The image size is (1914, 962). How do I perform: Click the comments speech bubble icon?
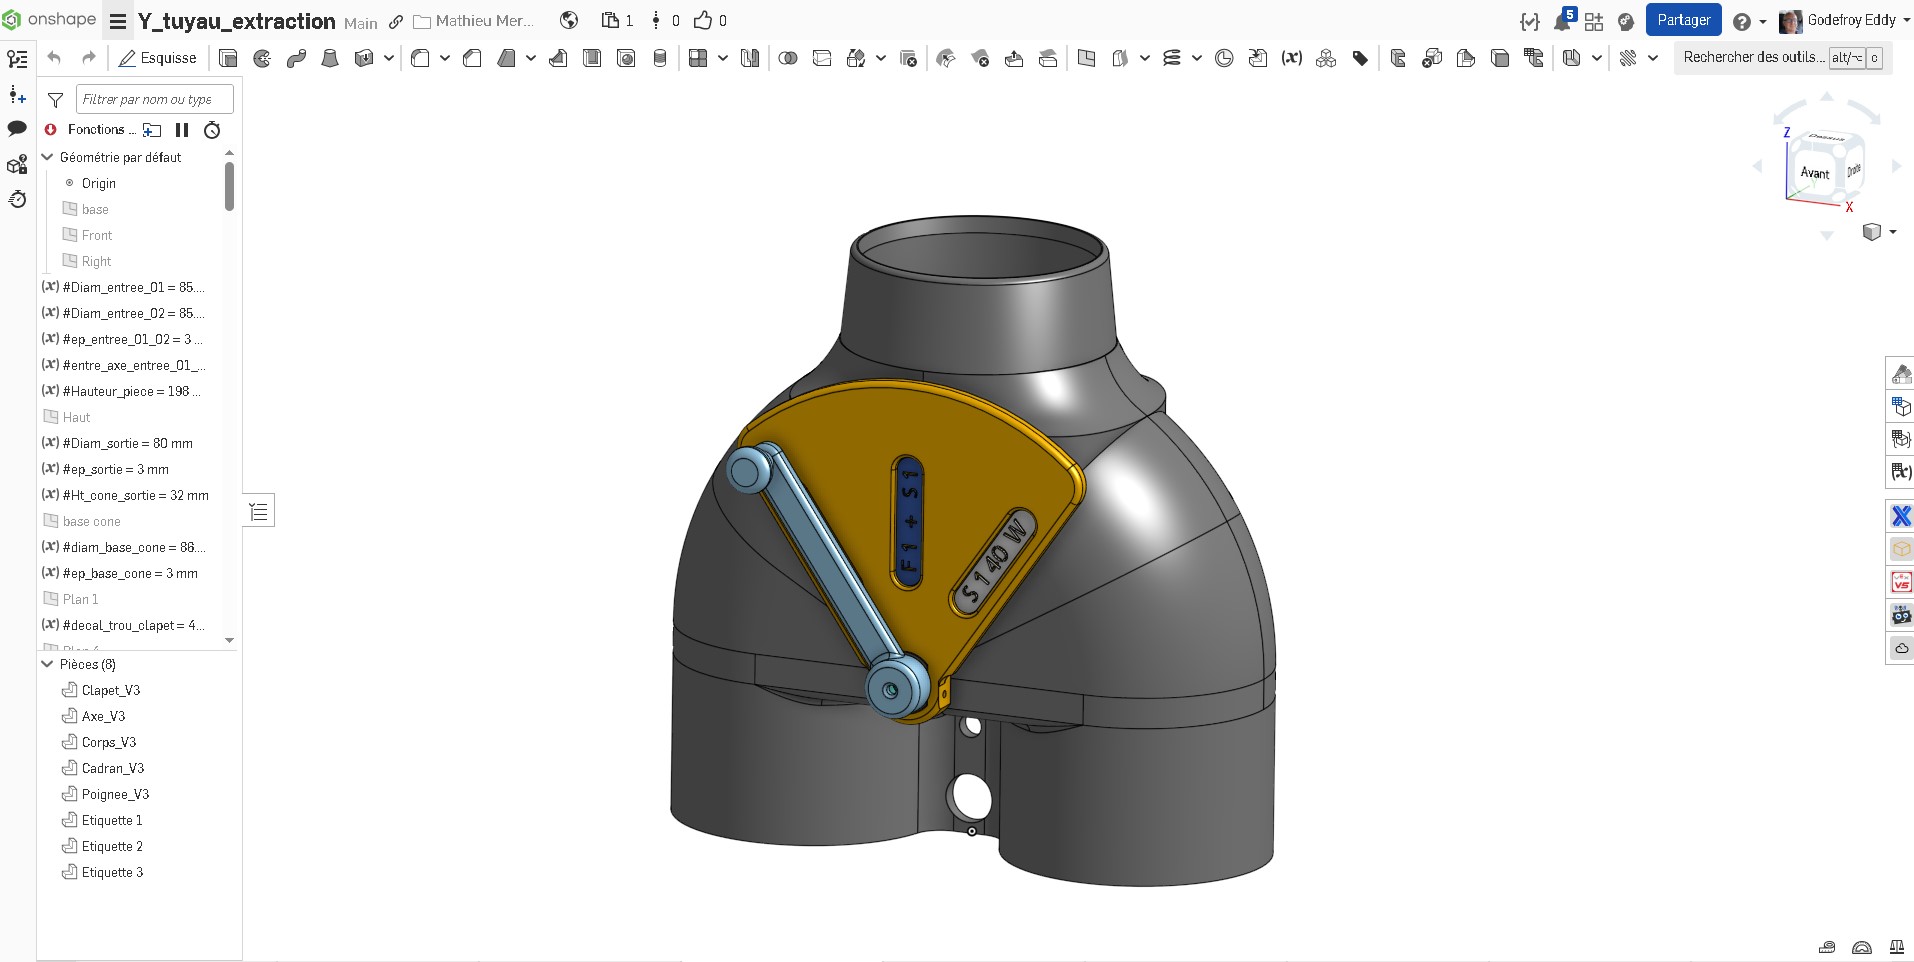pos(17,128)
